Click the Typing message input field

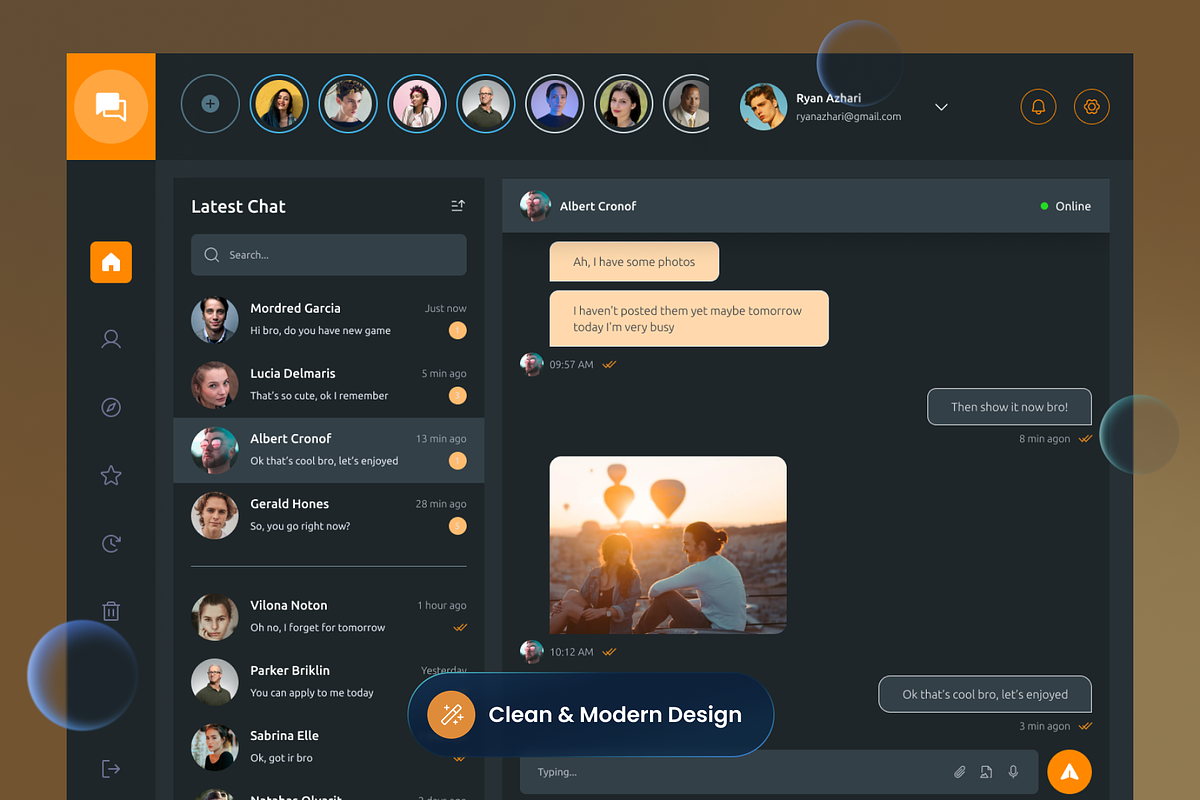coord(779,772)
